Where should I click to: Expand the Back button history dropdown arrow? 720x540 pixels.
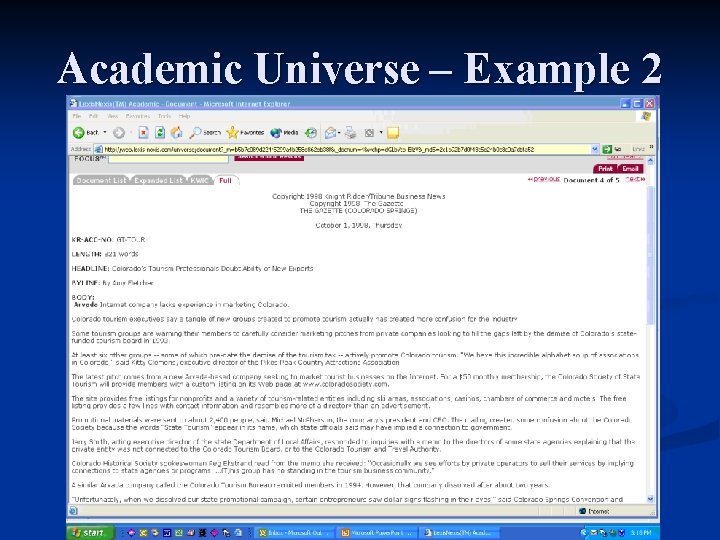105,133
